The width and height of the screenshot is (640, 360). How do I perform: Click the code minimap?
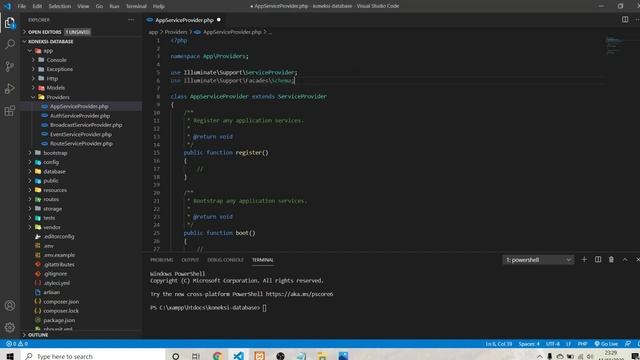tap(614, 46)
